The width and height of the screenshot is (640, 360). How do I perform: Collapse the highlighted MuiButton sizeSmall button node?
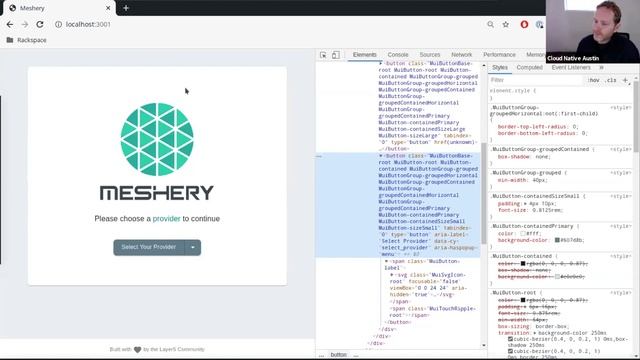coord(381,156)
